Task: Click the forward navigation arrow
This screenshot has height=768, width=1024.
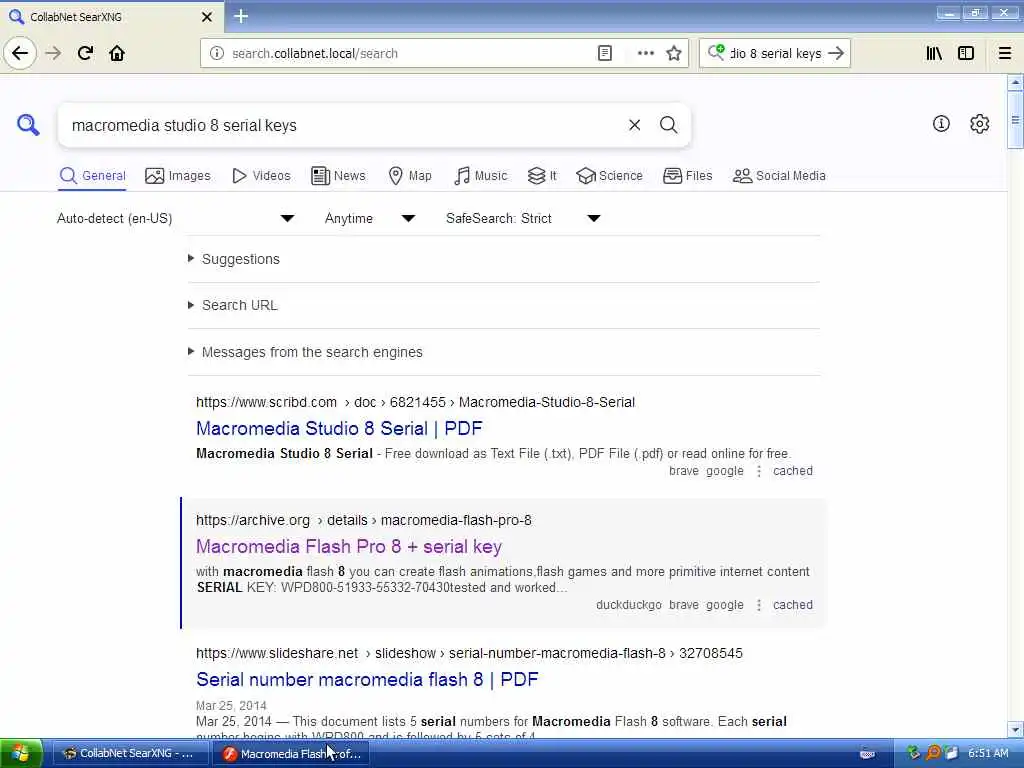Action: (x=53, y=53)
